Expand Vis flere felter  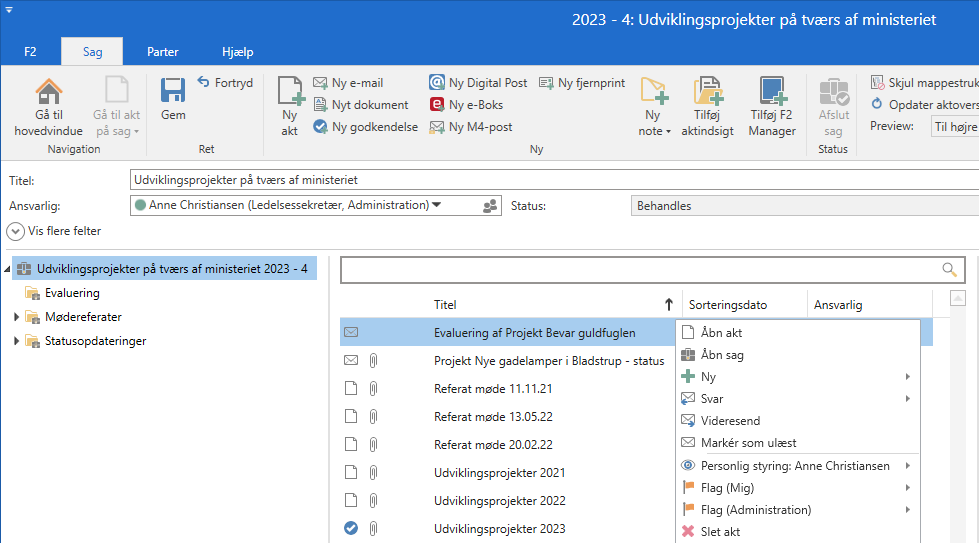[16, 231]
